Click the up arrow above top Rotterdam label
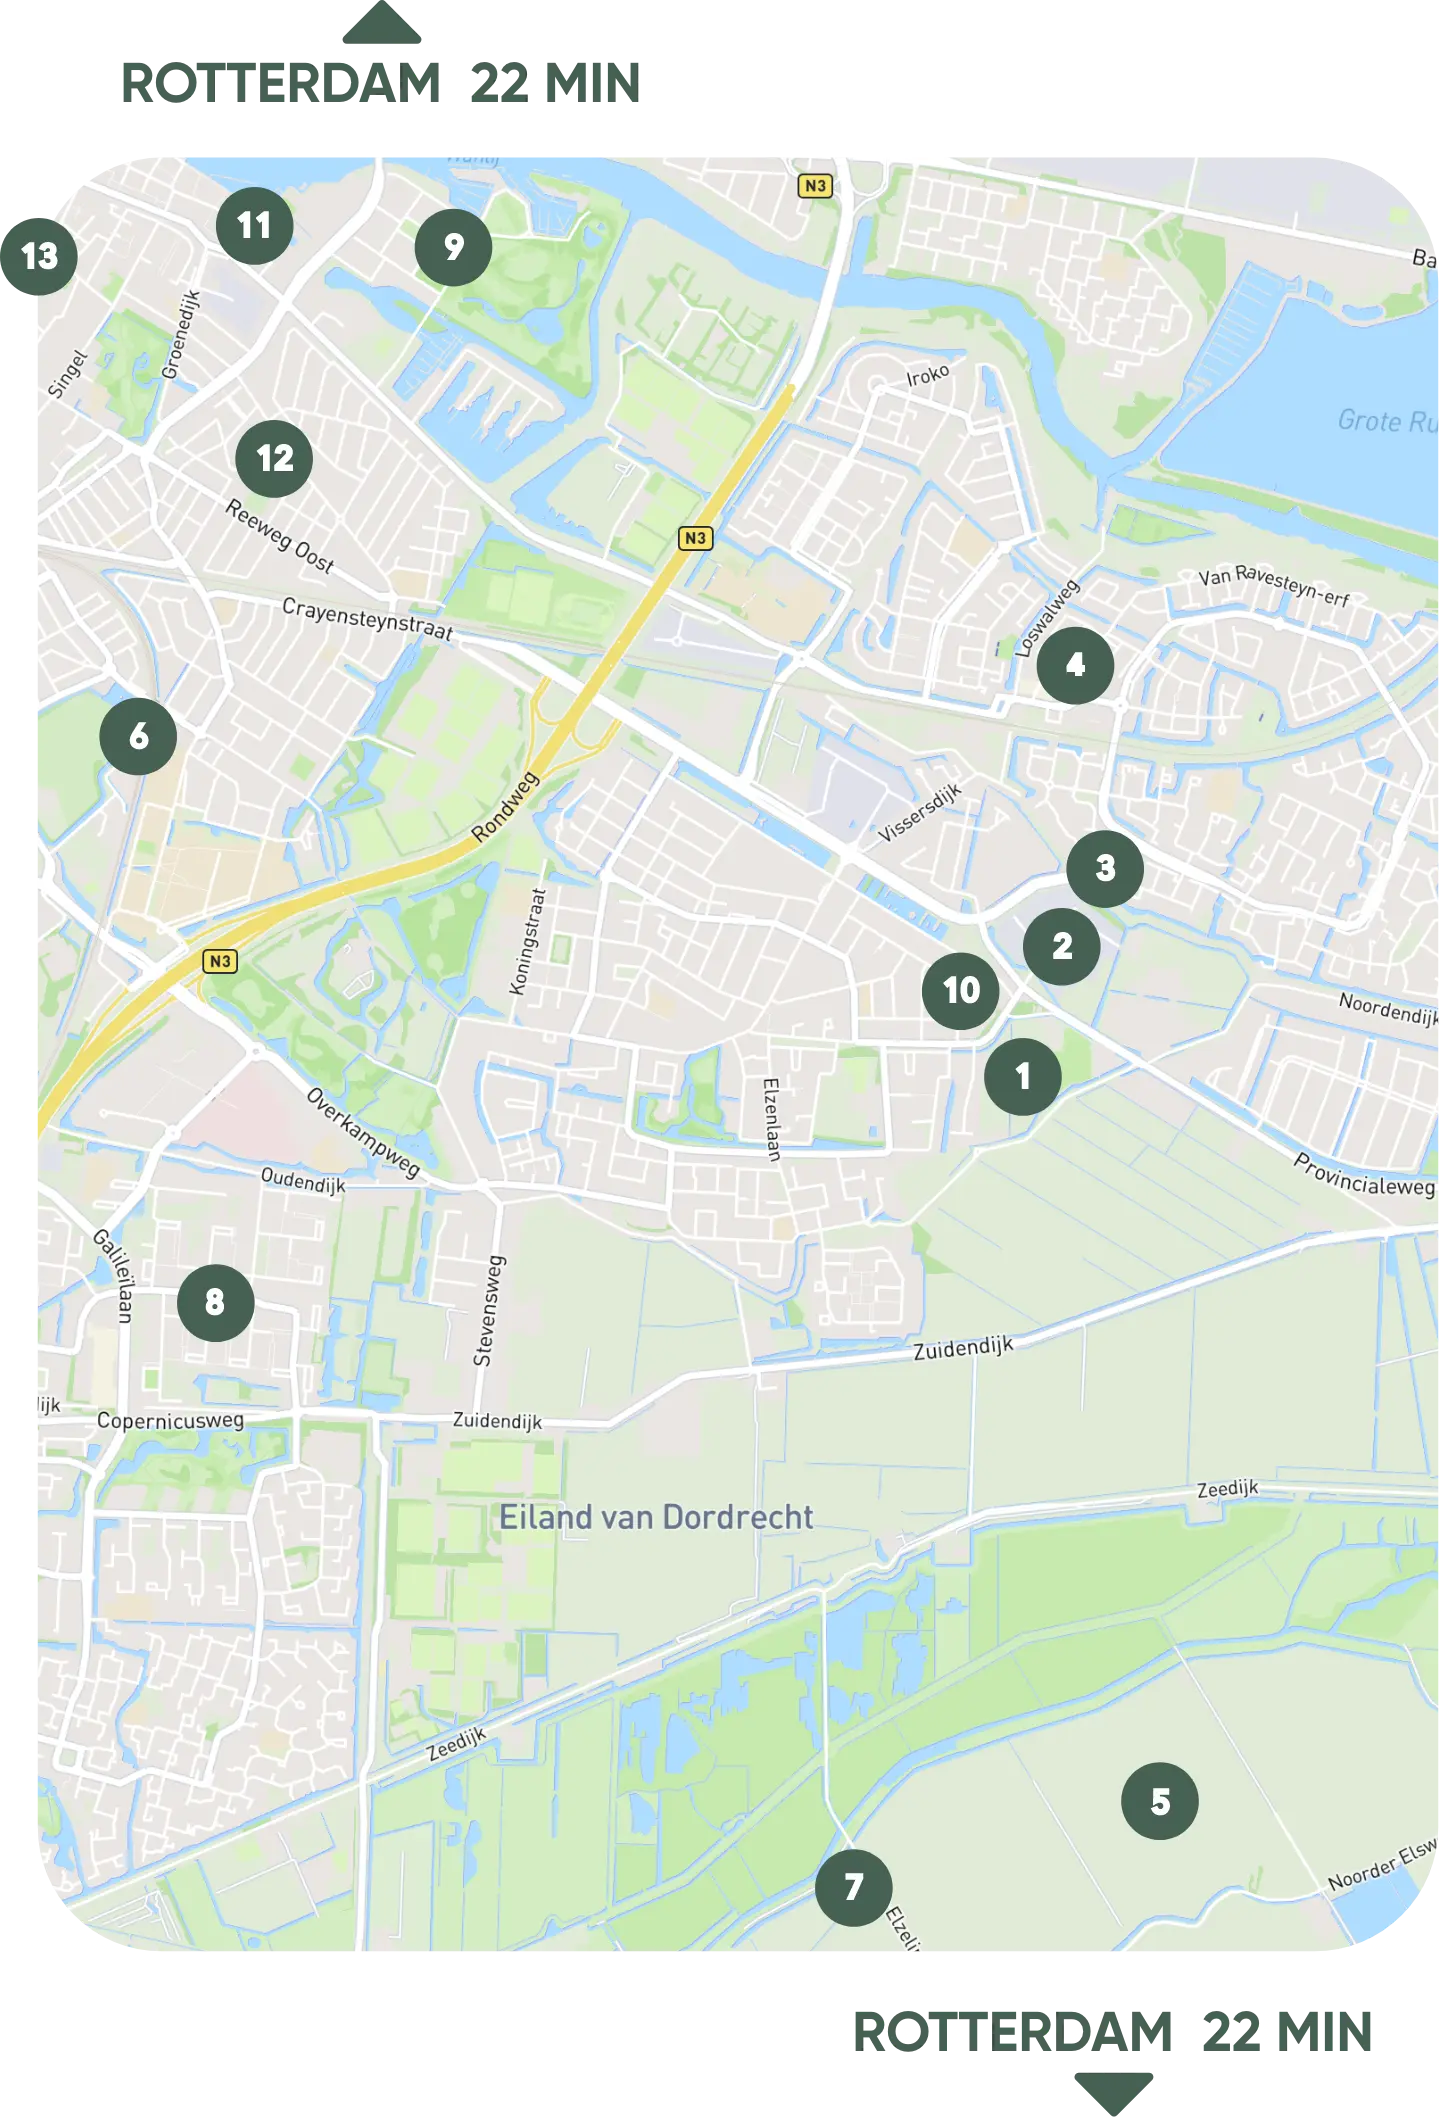Image resolution: width=1439 pixels, height=2117 pixels. pos(381,22)
